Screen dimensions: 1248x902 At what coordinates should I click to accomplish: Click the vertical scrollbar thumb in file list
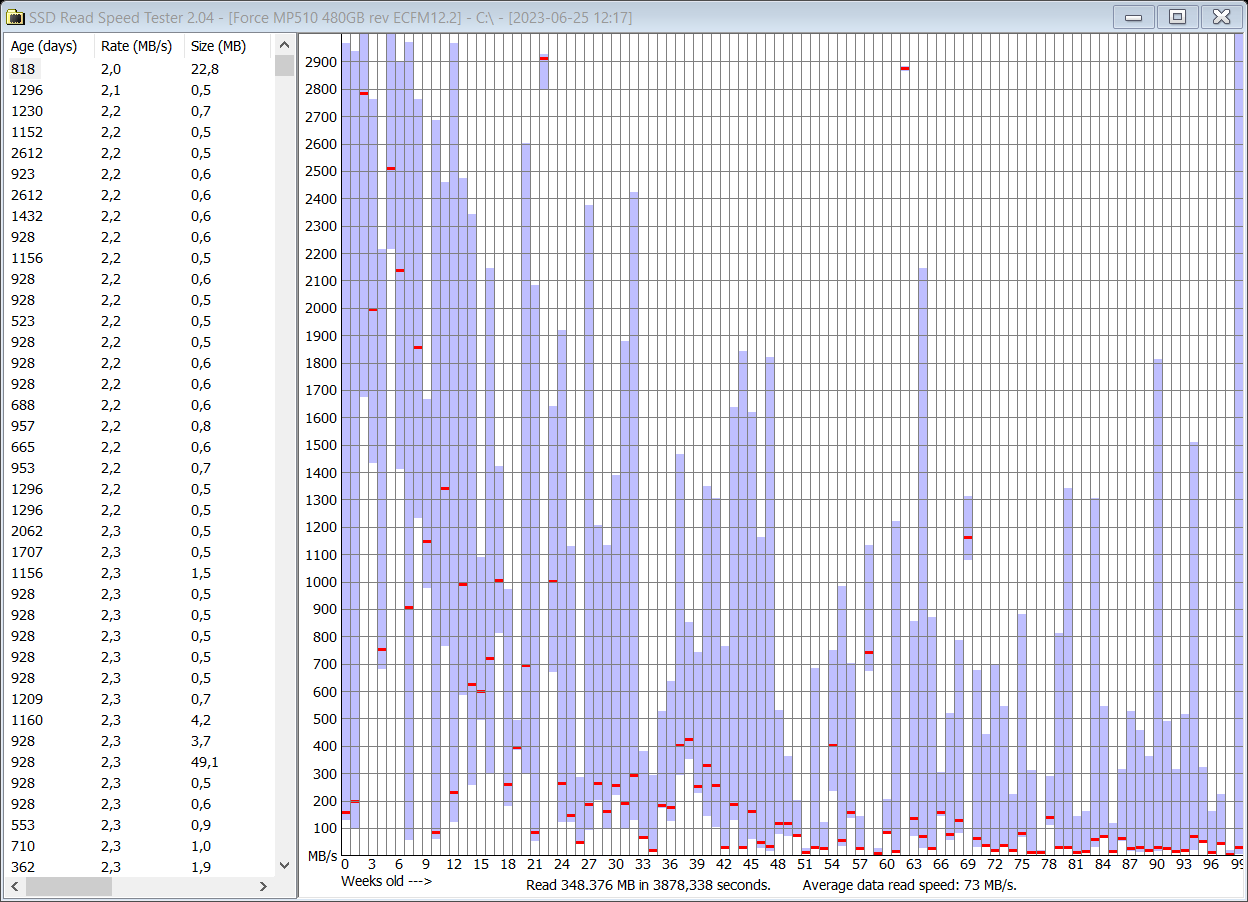(285, 65)
